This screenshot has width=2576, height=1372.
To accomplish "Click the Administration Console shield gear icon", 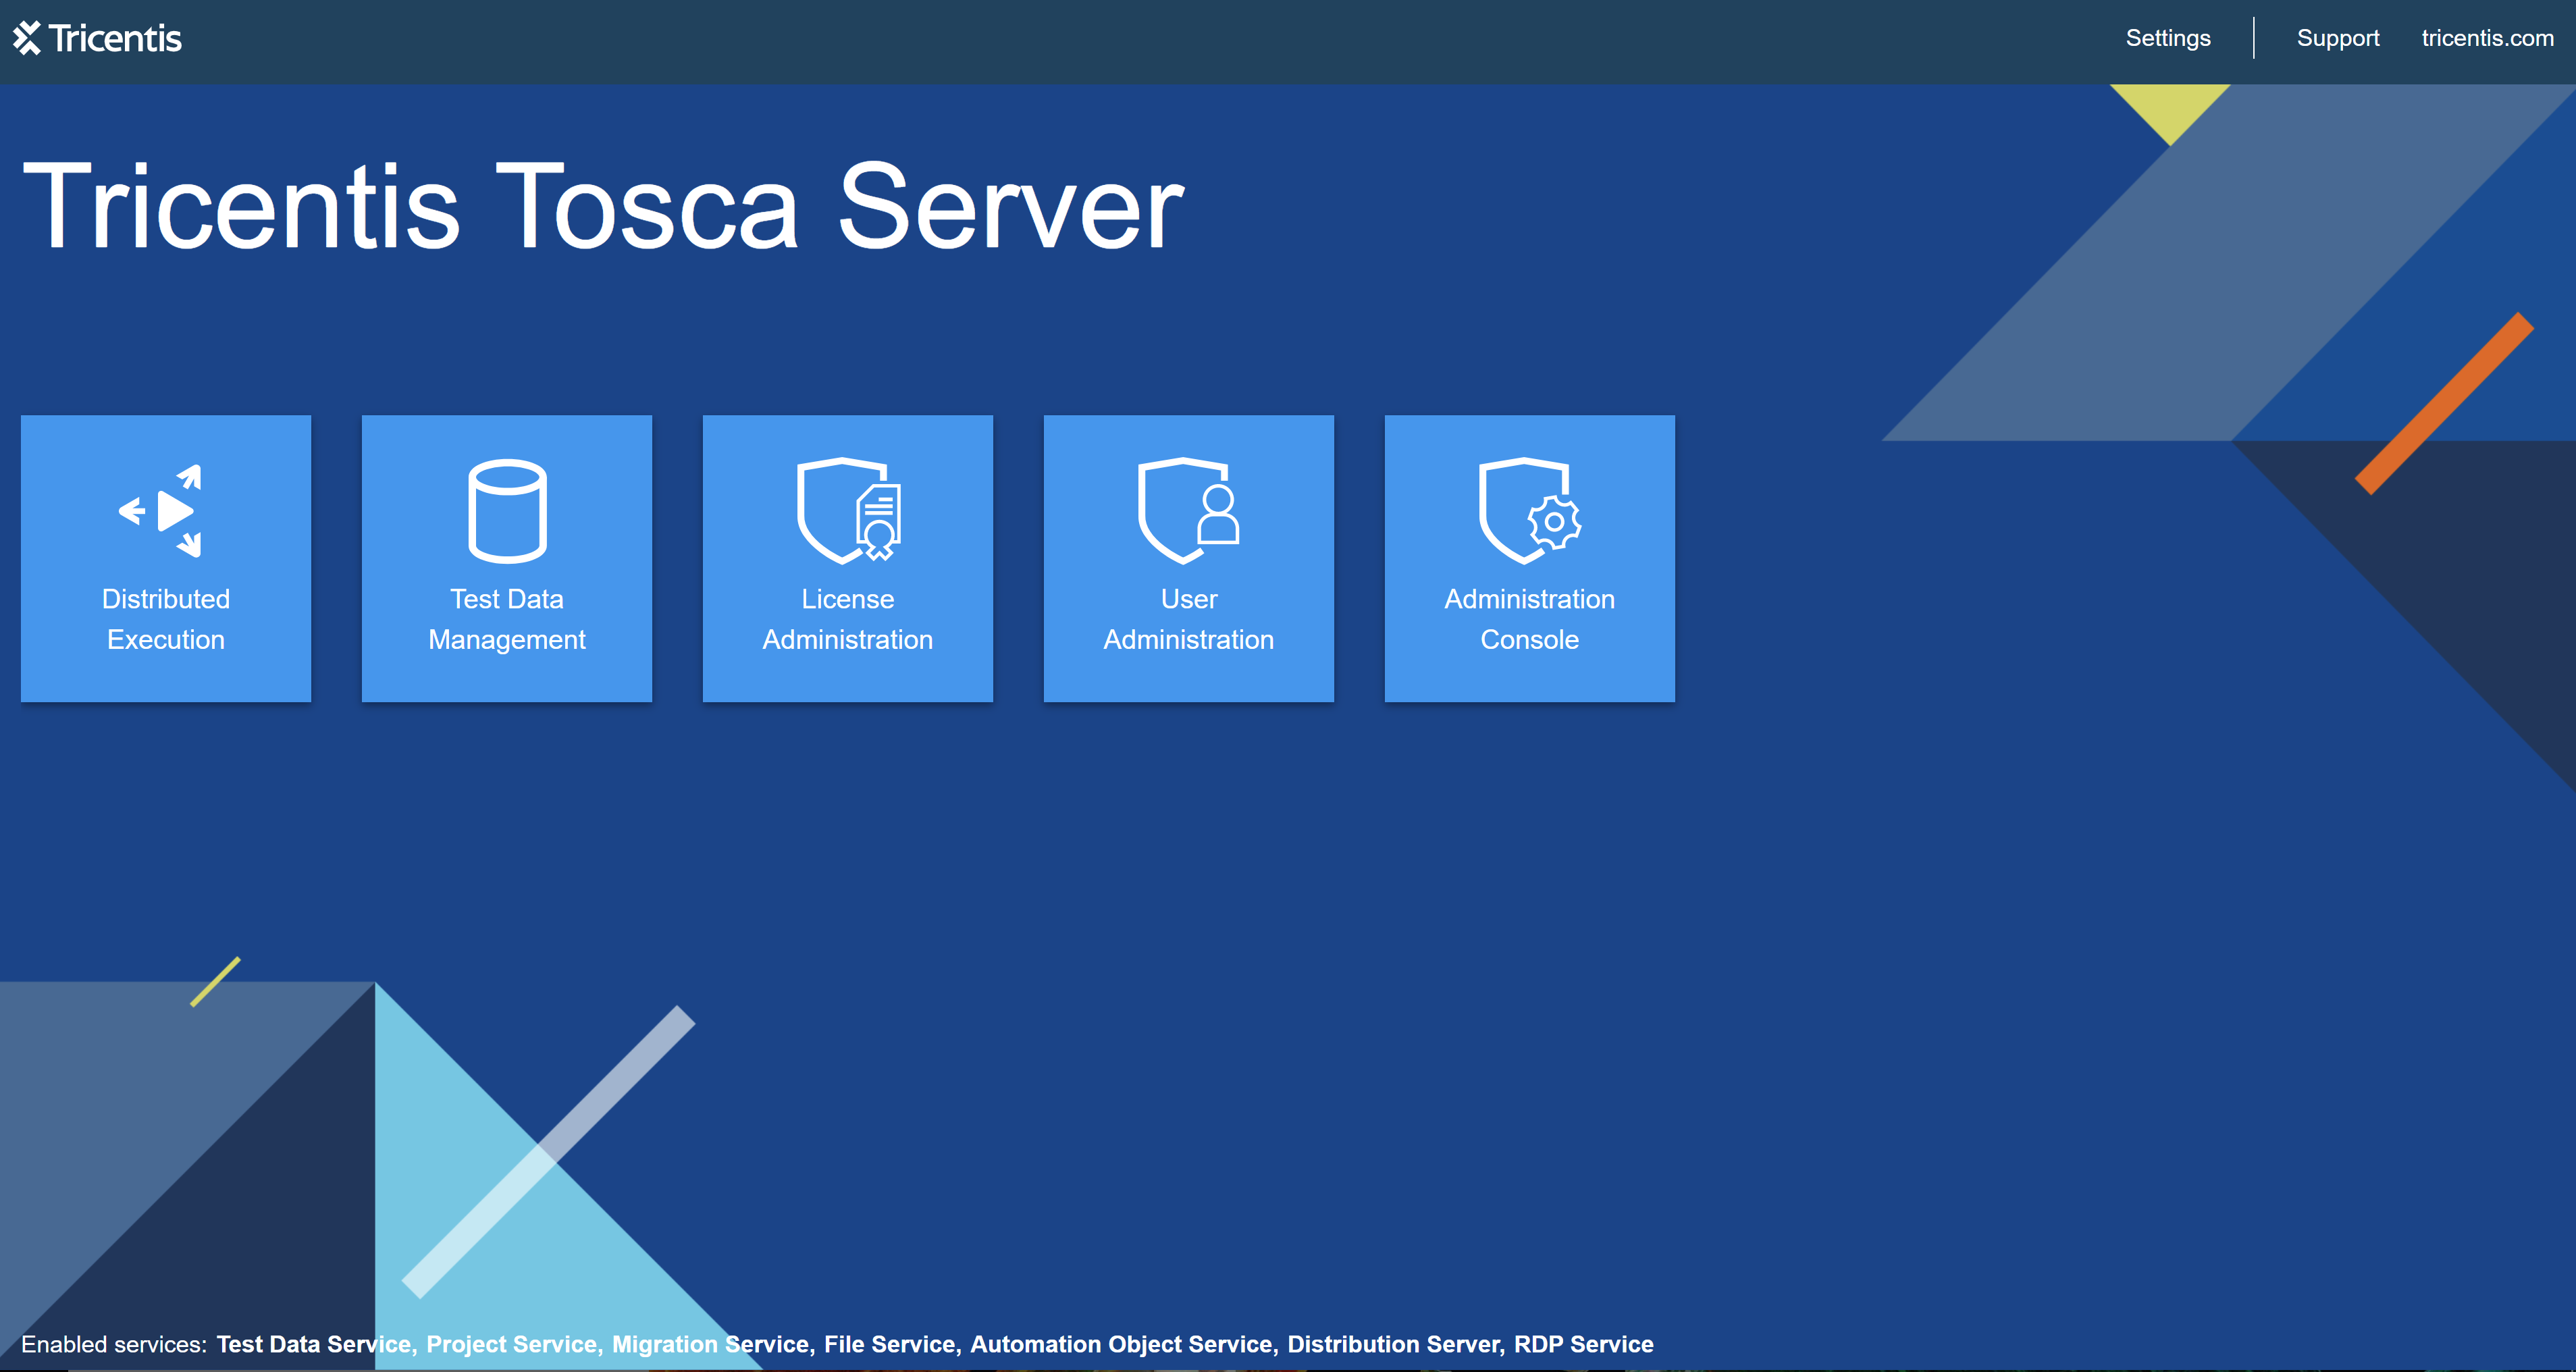I will (1529, 511).
